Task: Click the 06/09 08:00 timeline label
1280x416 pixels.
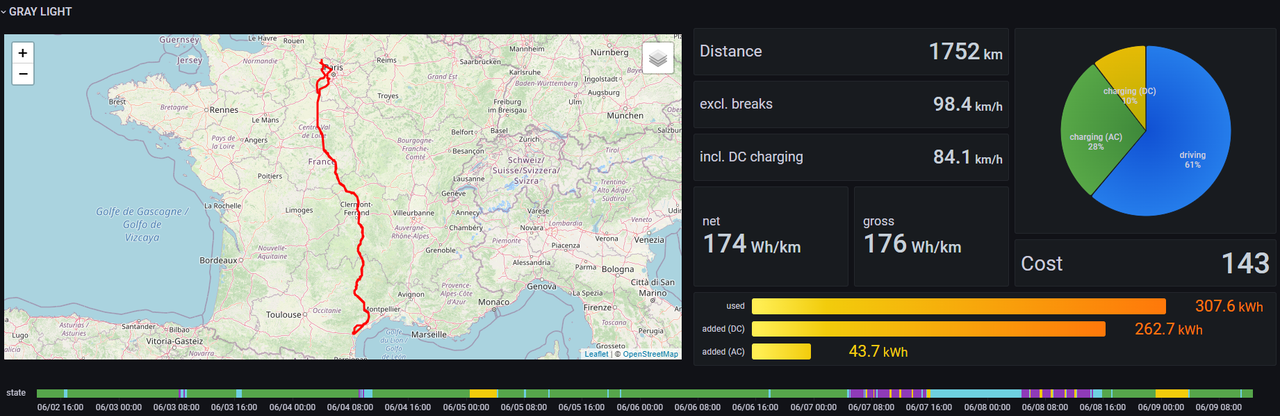Action: pyautogui.click(x=1219, y=408)
